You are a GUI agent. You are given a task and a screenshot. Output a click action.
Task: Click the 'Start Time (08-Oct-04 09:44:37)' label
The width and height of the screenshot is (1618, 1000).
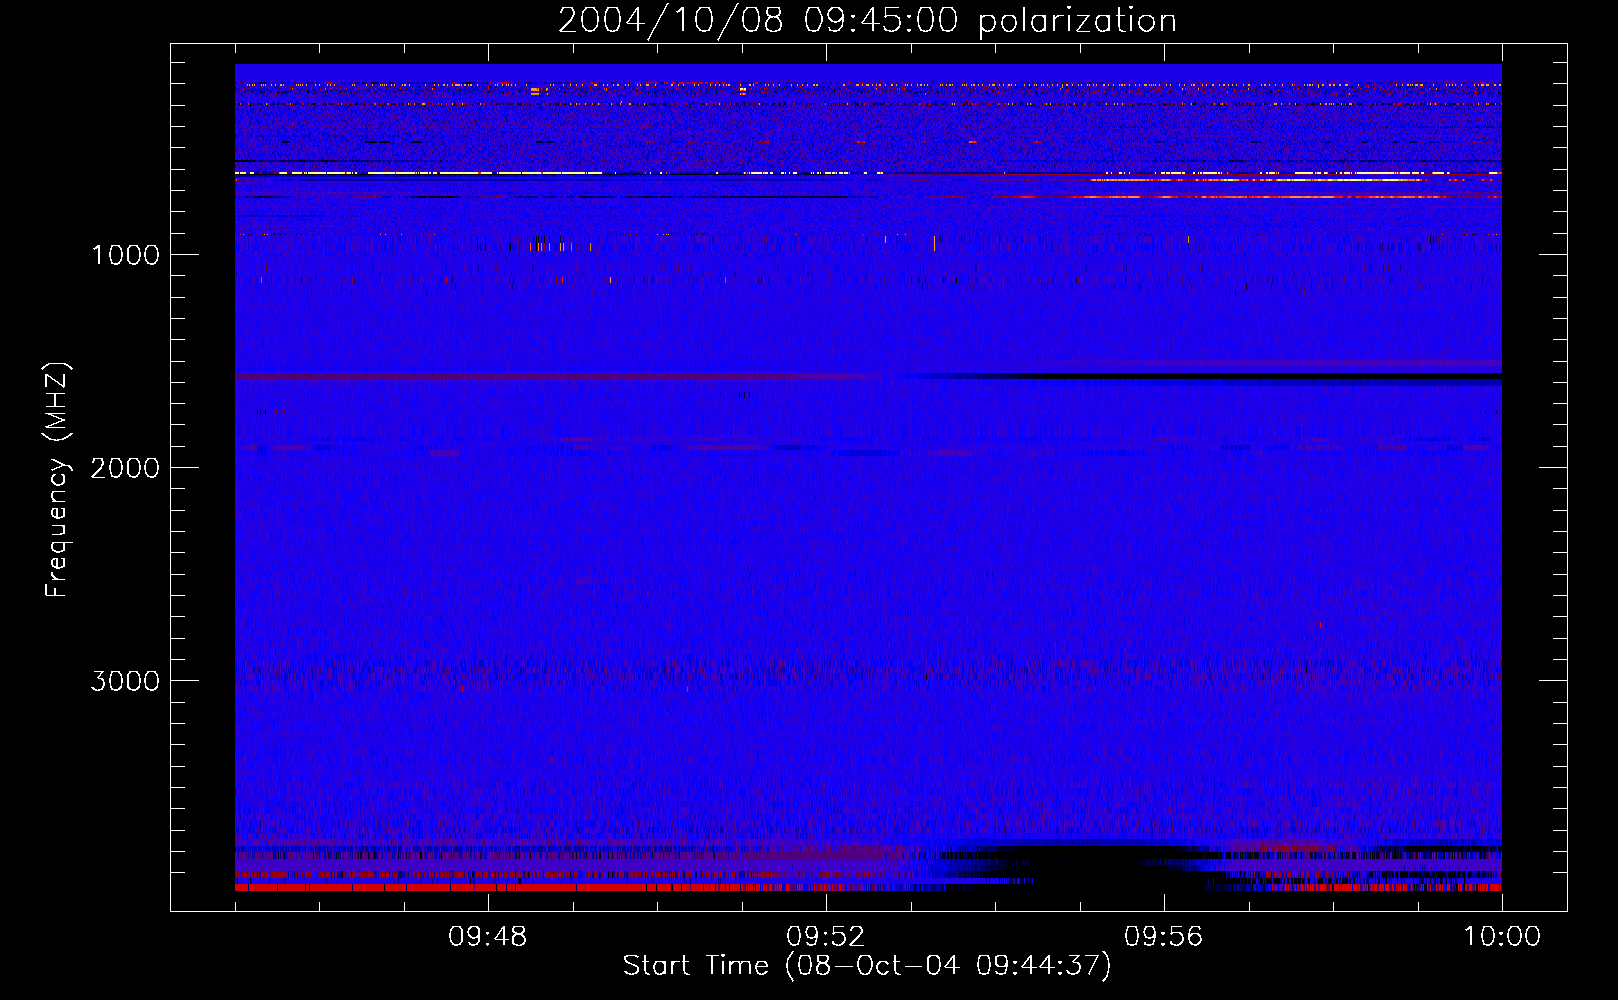pyautogui.click(x=867, y=966)
